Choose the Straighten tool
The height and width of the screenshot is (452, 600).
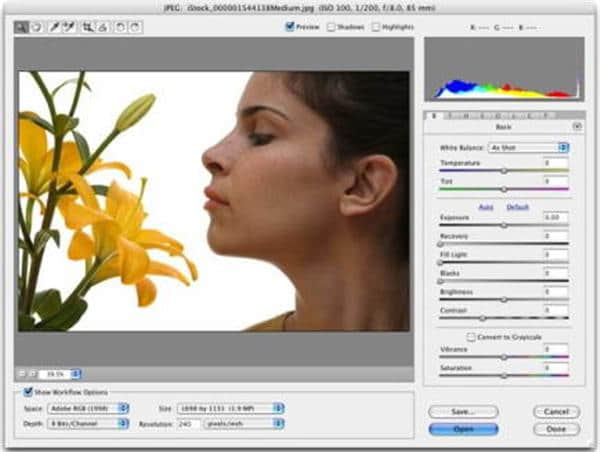[x=104, y=27]
